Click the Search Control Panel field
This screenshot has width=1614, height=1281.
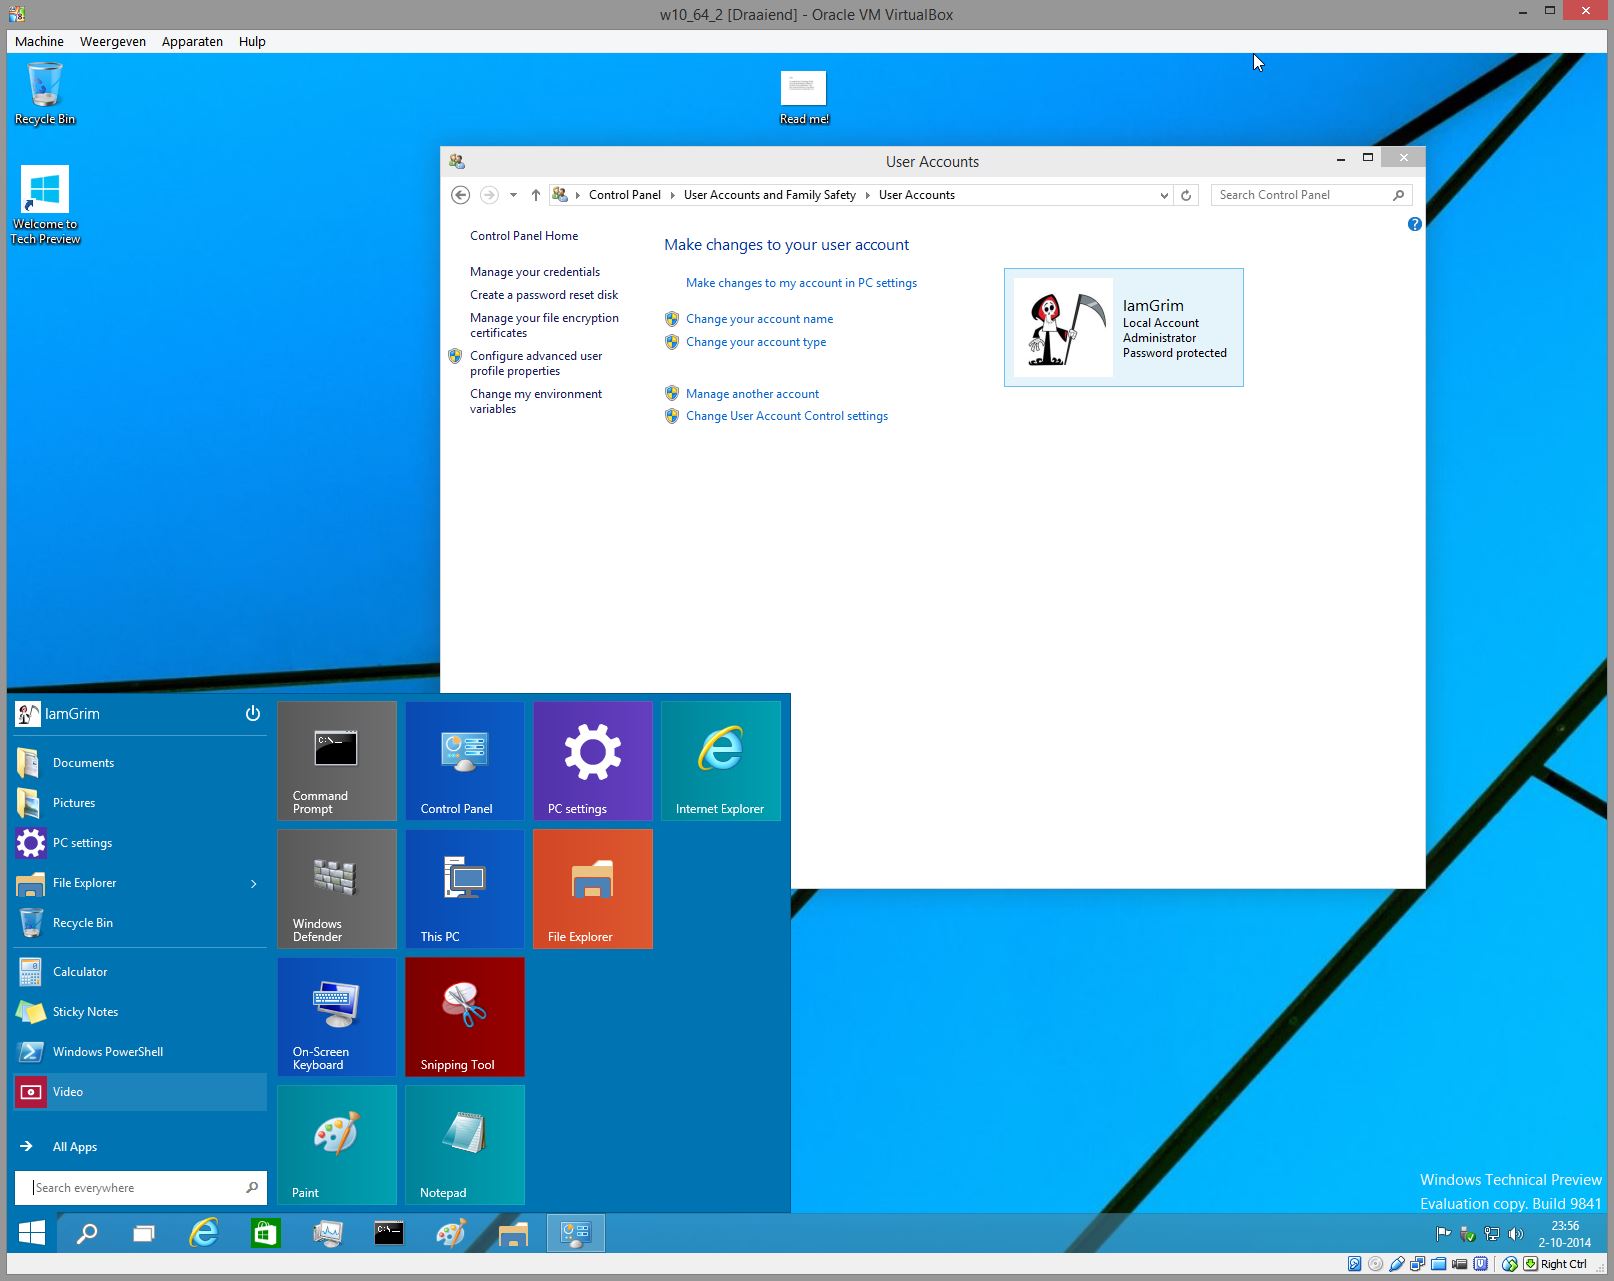click(1311, 195)
